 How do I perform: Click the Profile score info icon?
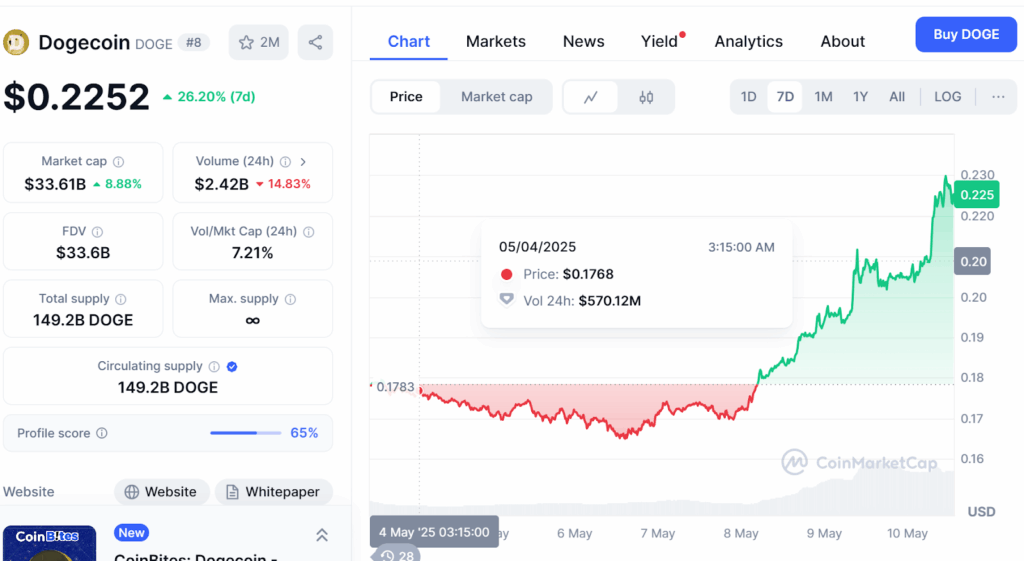coord(102,433)
